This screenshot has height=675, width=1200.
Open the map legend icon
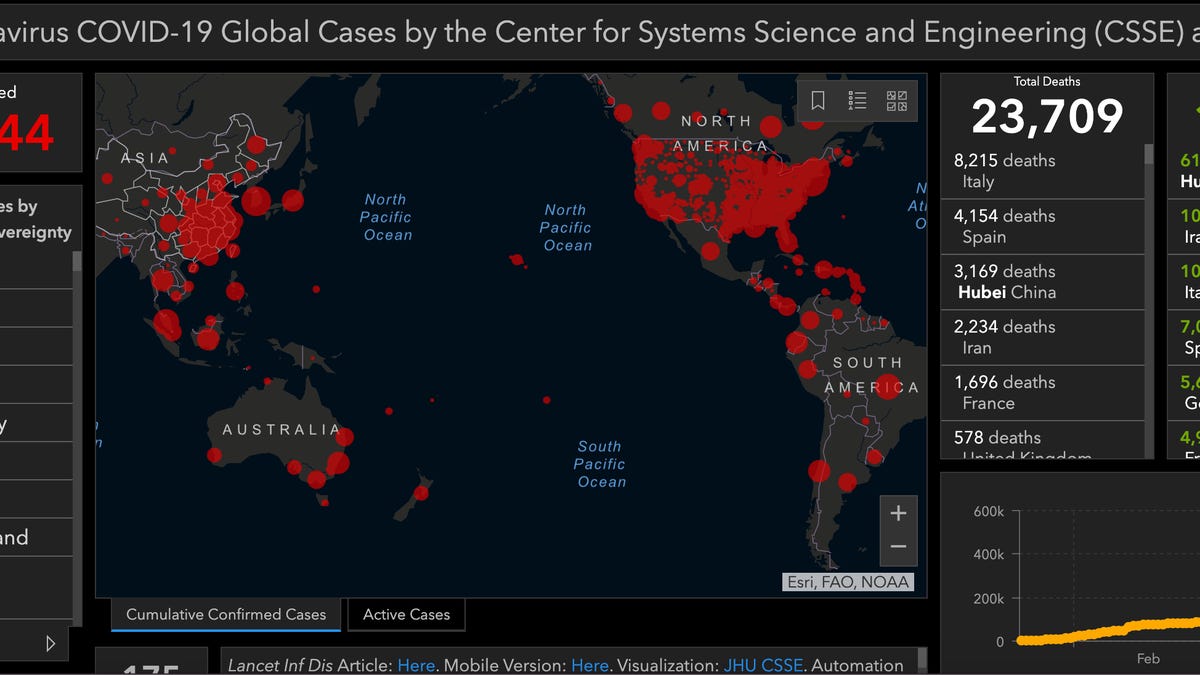point(857,100)
